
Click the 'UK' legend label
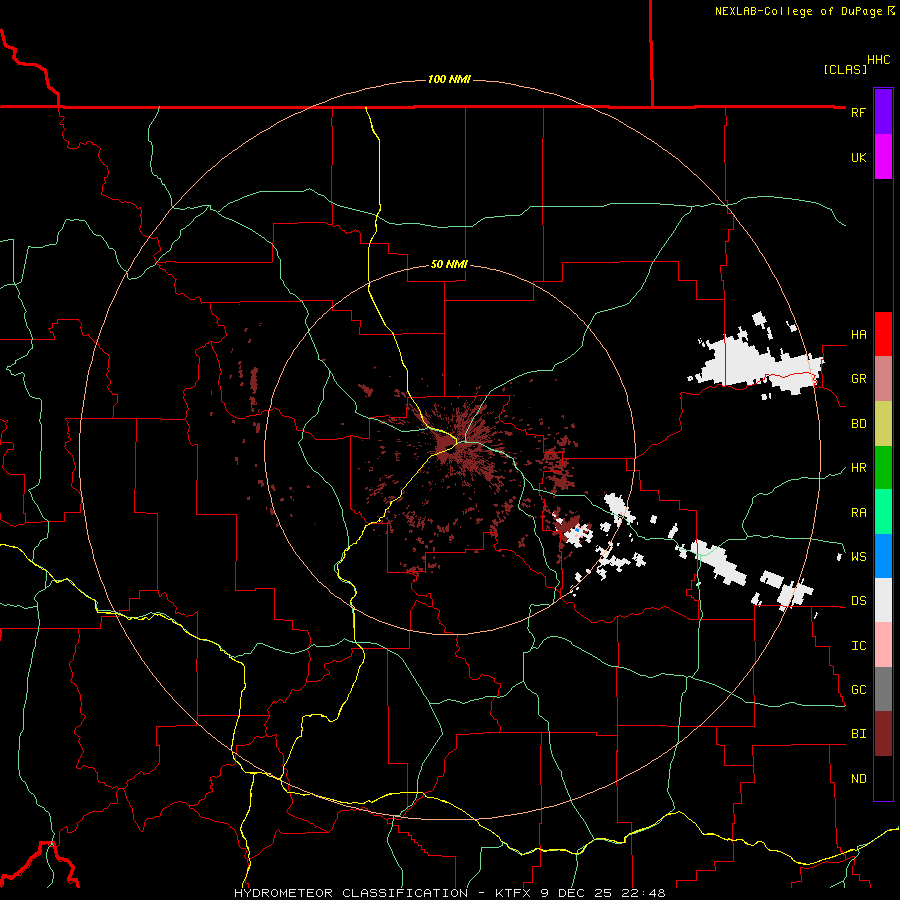pos(858,157)
